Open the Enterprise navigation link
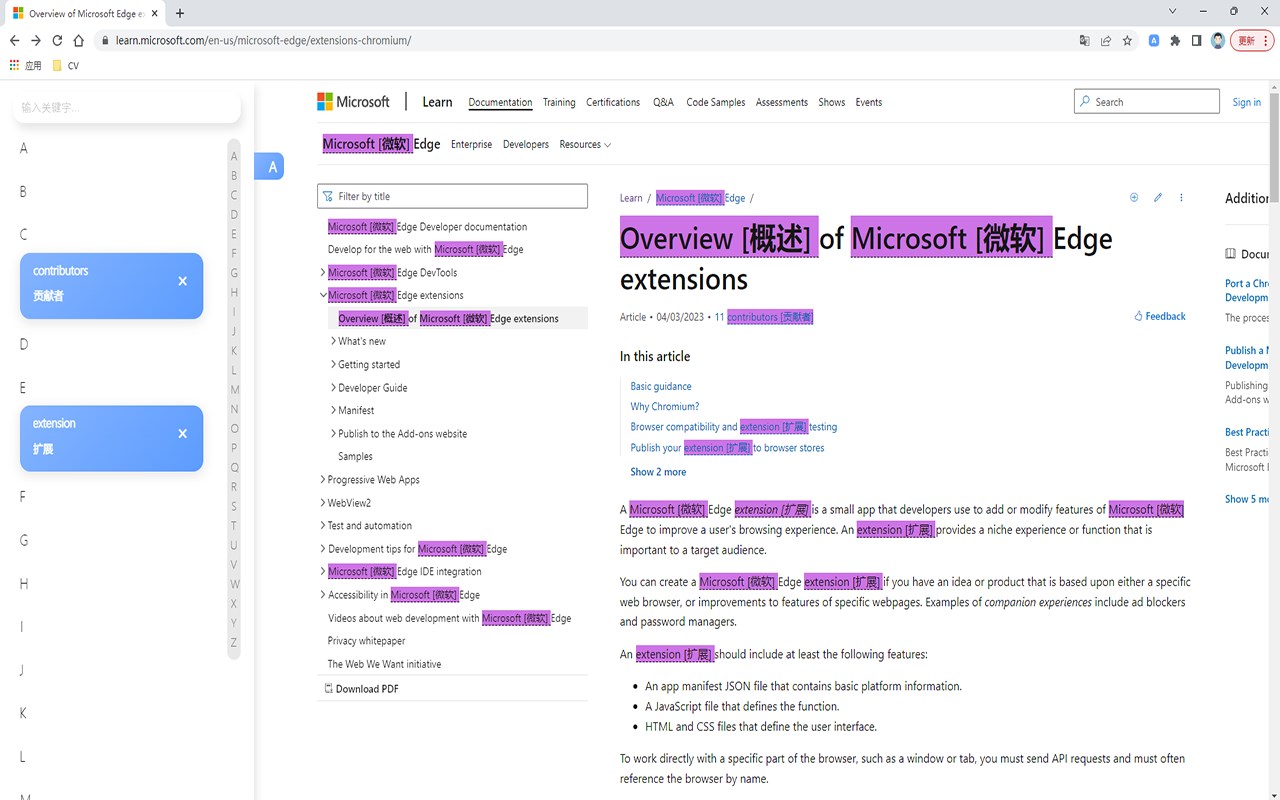 tap(471, 145)
